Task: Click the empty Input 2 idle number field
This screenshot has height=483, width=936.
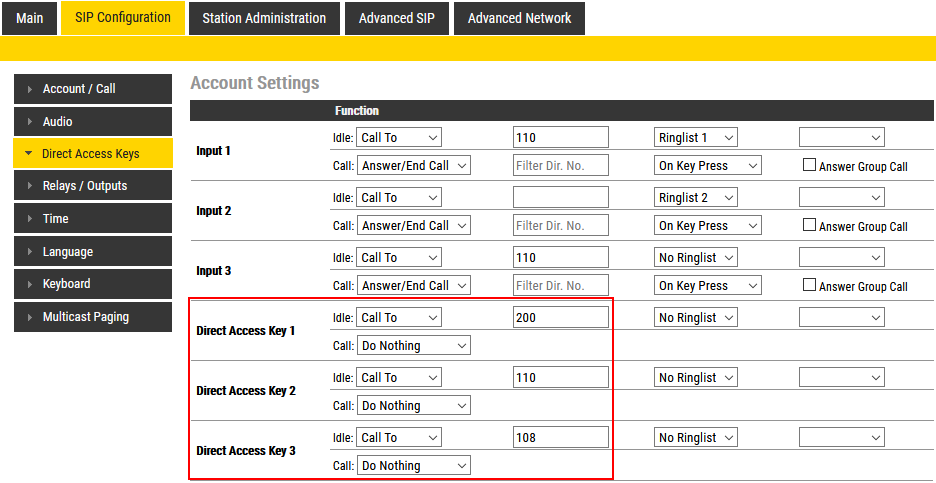Action: point(560,198)
